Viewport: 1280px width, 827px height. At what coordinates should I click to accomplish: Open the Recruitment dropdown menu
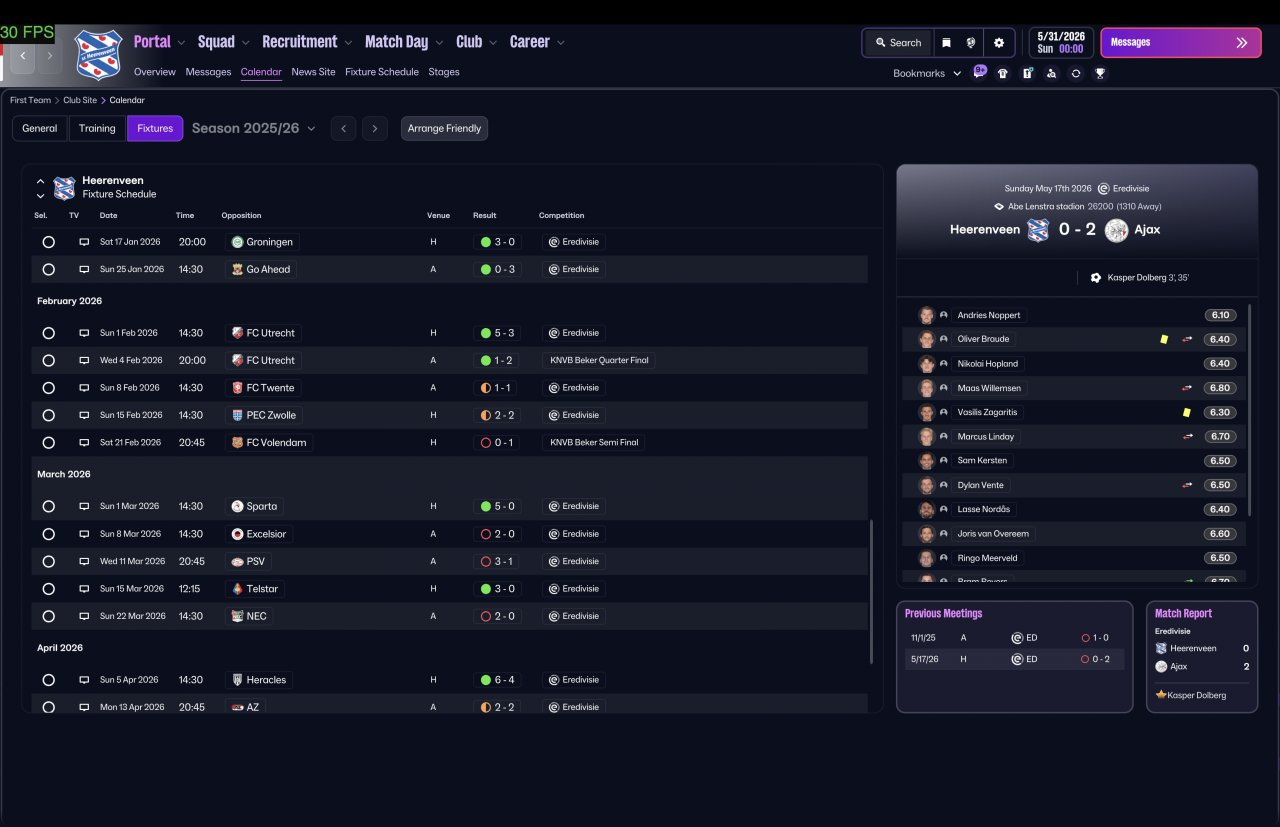pos(307,42)
